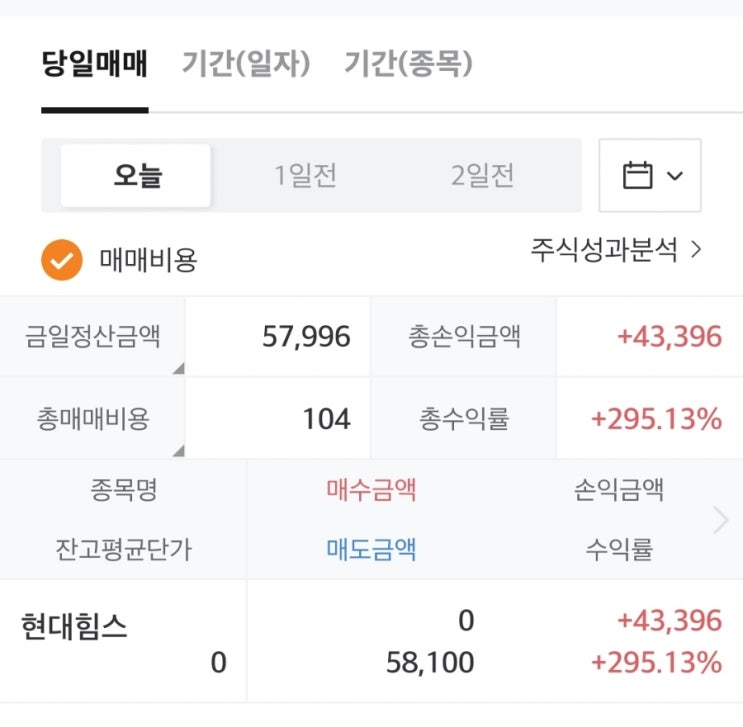Expand the 금일정산금액 info triangle

[178, 369]
